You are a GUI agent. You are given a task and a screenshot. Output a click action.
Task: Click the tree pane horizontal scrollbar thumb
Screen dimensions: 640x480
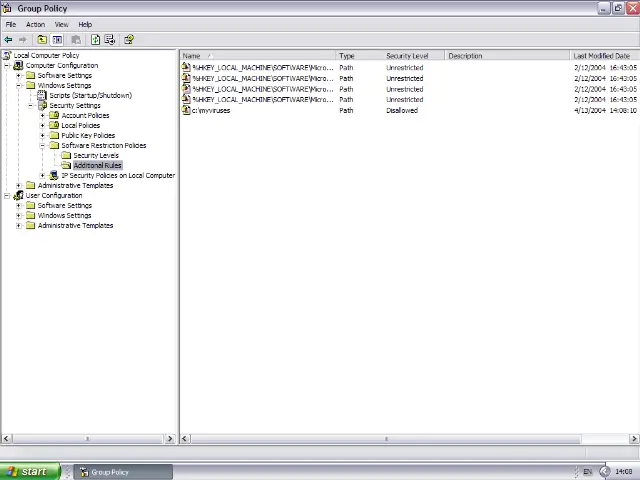(x=88, y=439)
